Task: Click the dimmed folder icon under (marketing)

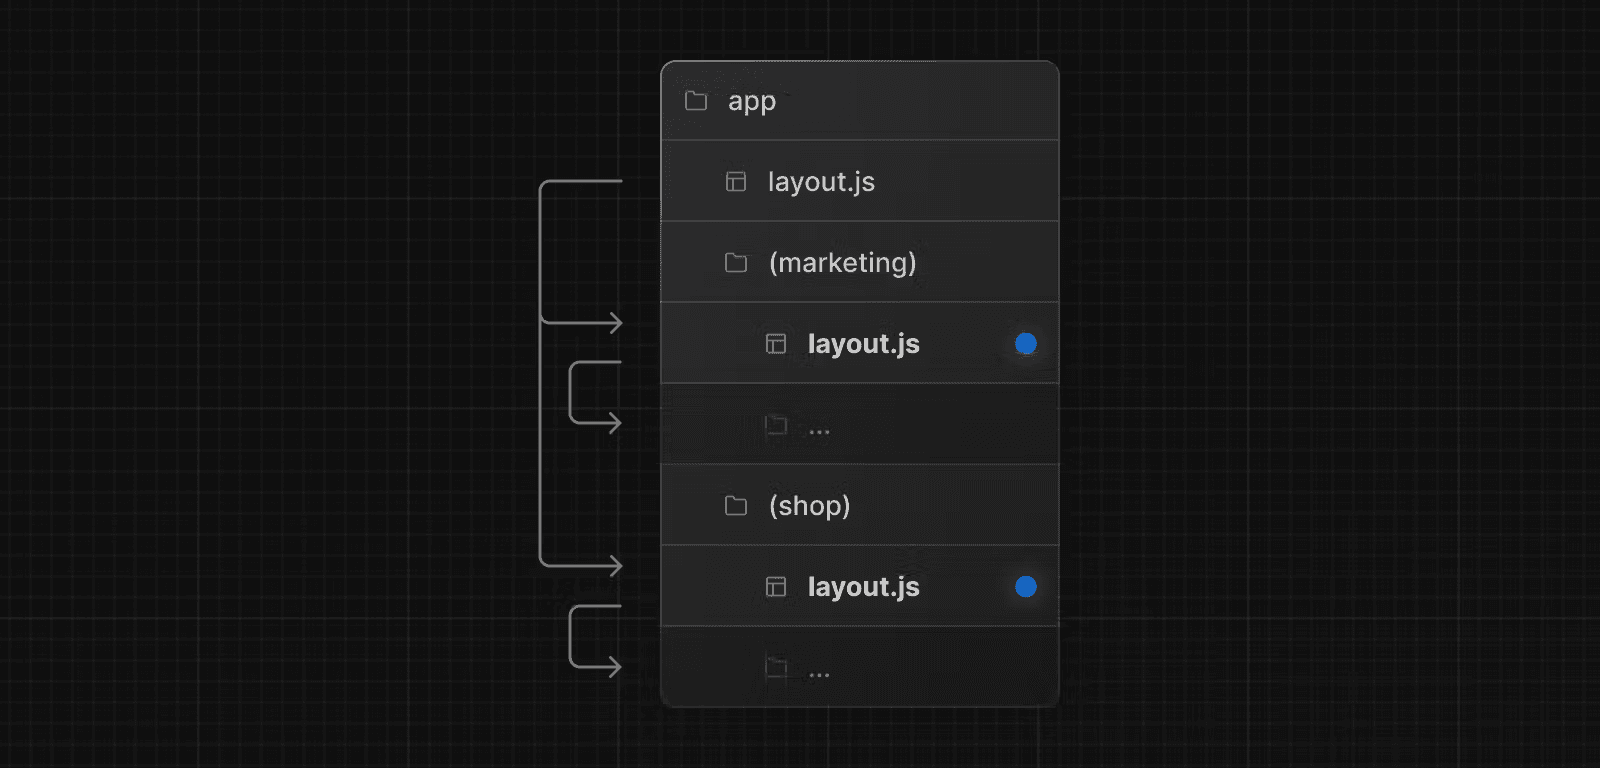Action: click(x=776, y=425)
